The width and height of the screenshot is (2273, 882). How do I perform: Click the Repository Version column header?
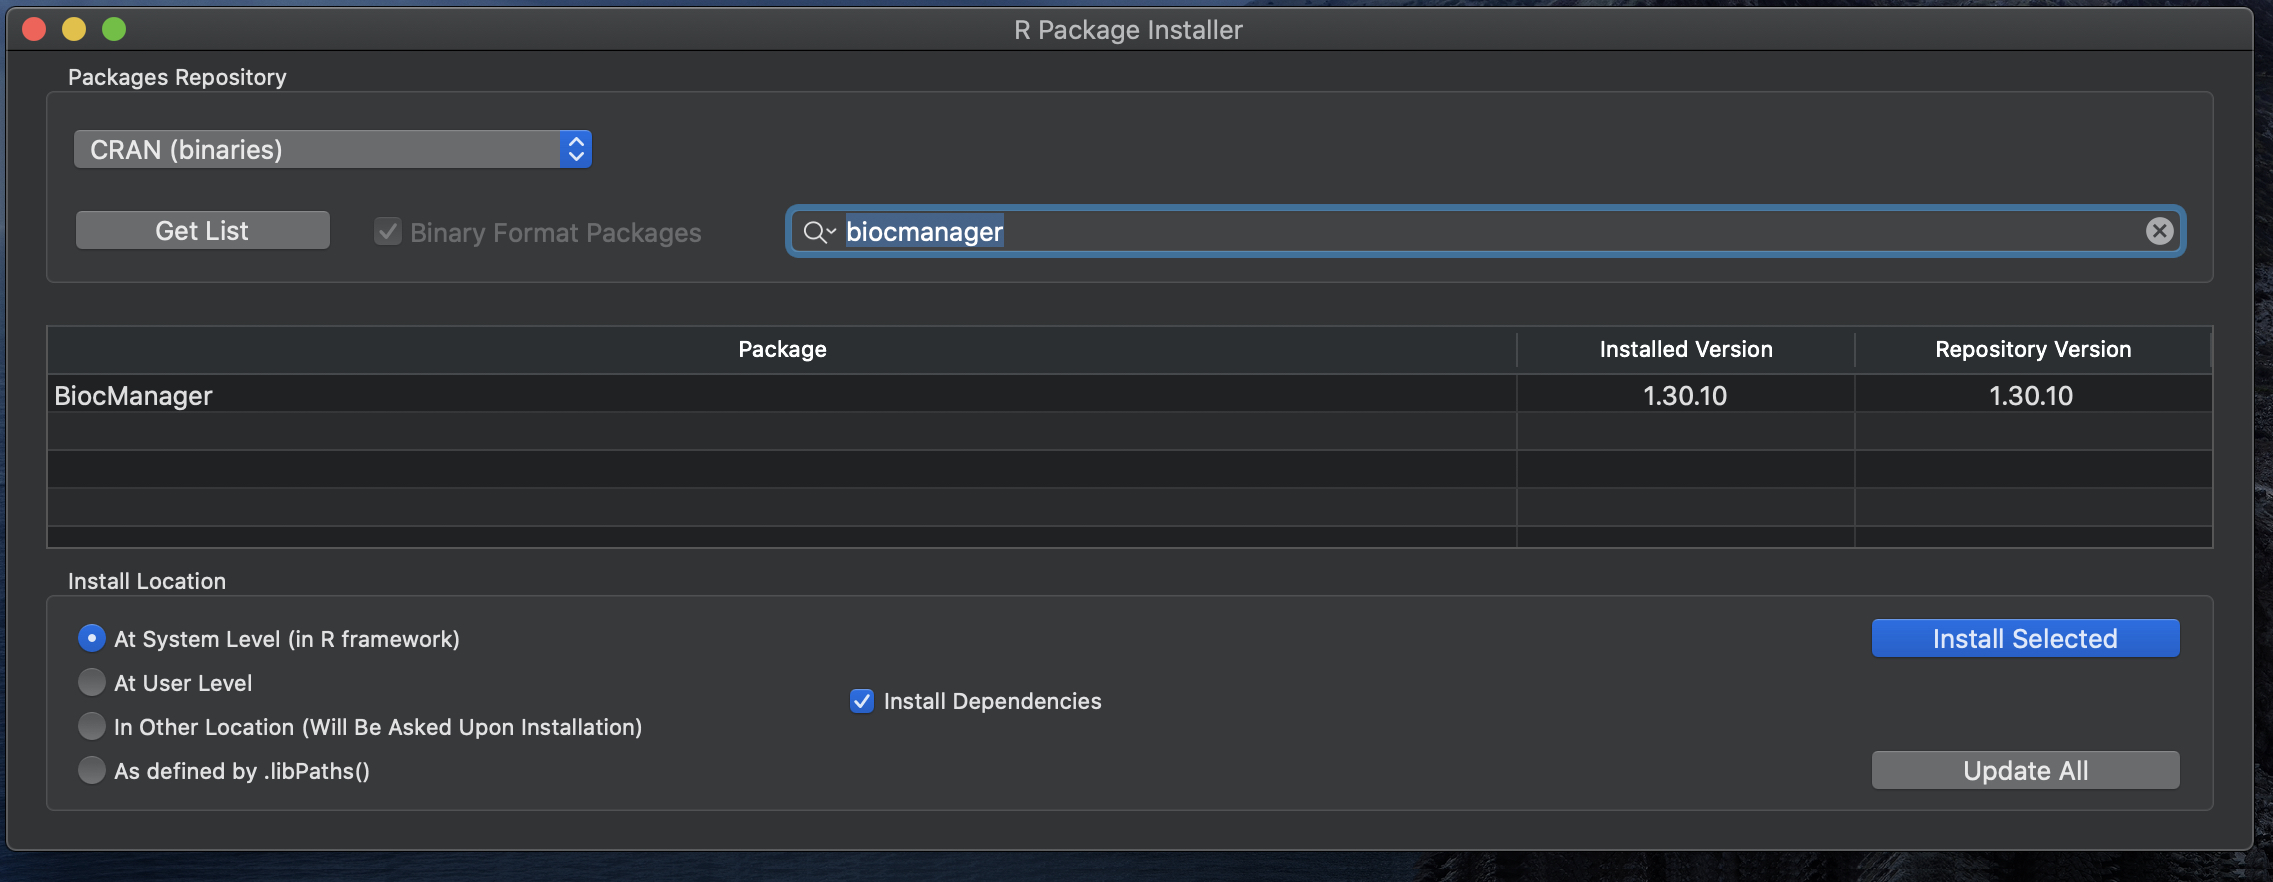(2032, 350)
